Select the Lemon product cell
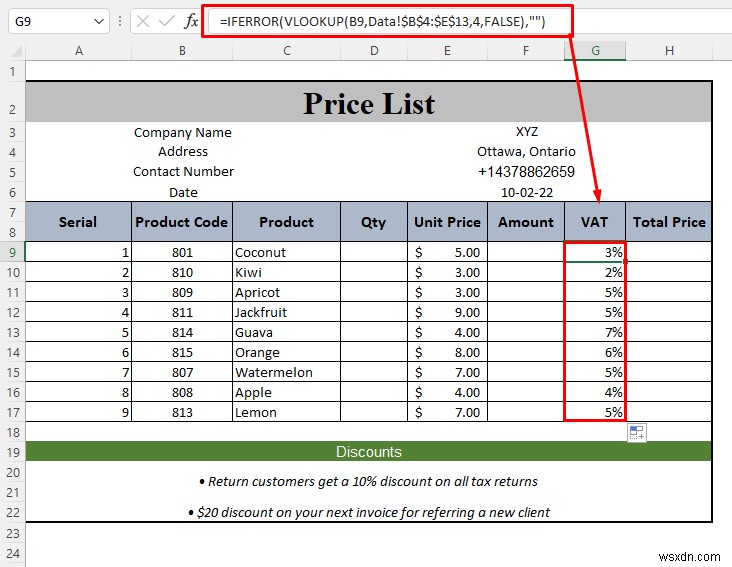The width and height of the screenshot is (732, 567). pyautogui.click(x=287, y=413)
